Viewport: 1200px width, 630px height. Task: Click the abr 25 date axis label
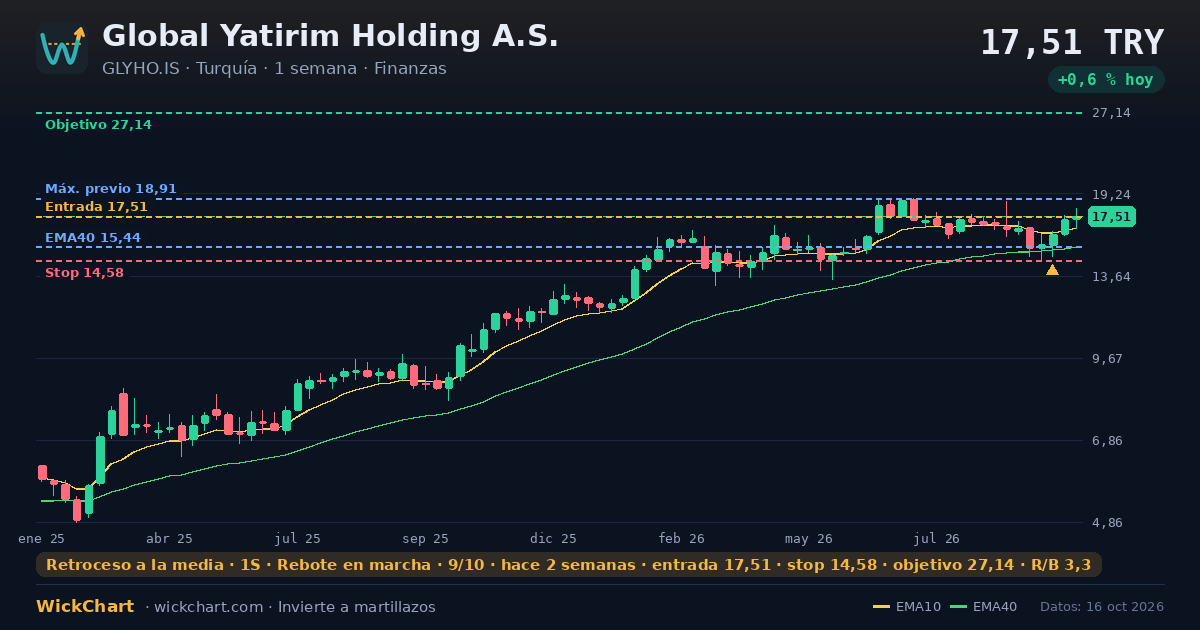point(170,538)
